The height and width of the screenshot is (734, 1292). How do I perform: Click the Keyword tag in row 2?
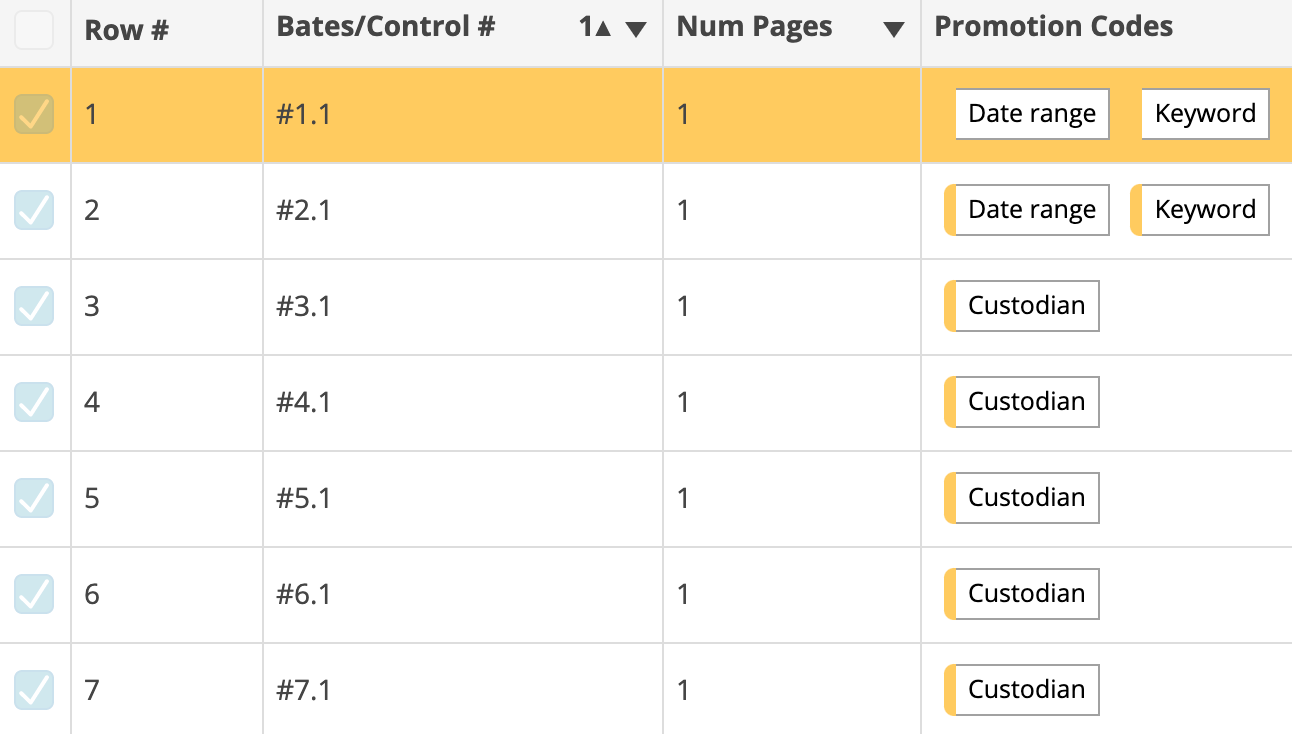coord(1200,210)
